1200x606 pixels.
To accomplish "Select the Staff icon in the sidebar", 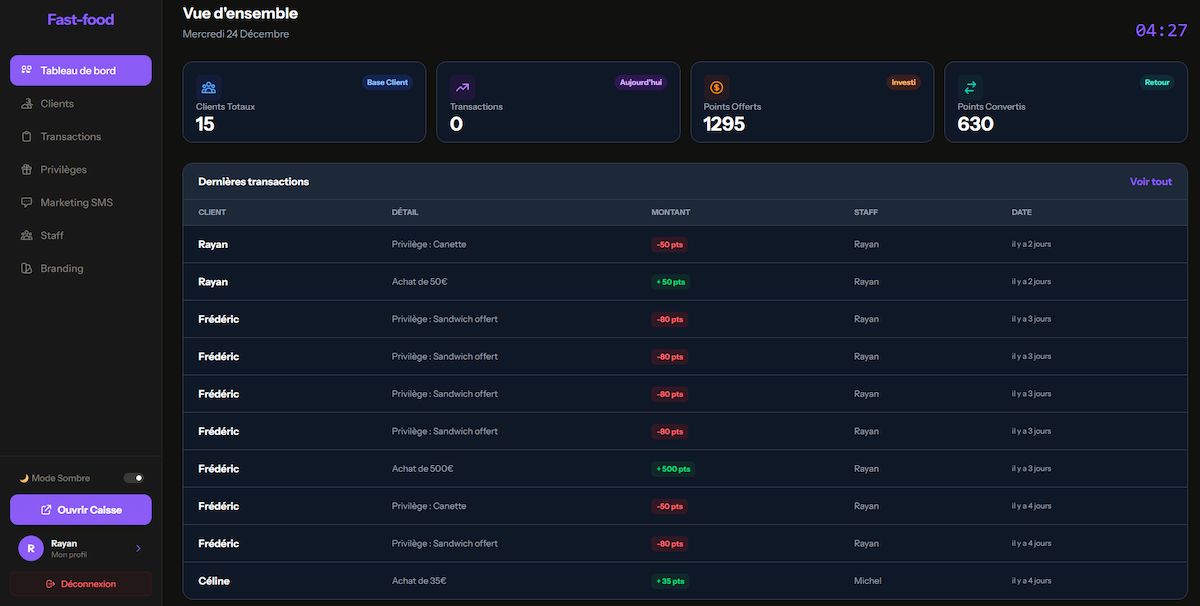I will click(25, 235).
